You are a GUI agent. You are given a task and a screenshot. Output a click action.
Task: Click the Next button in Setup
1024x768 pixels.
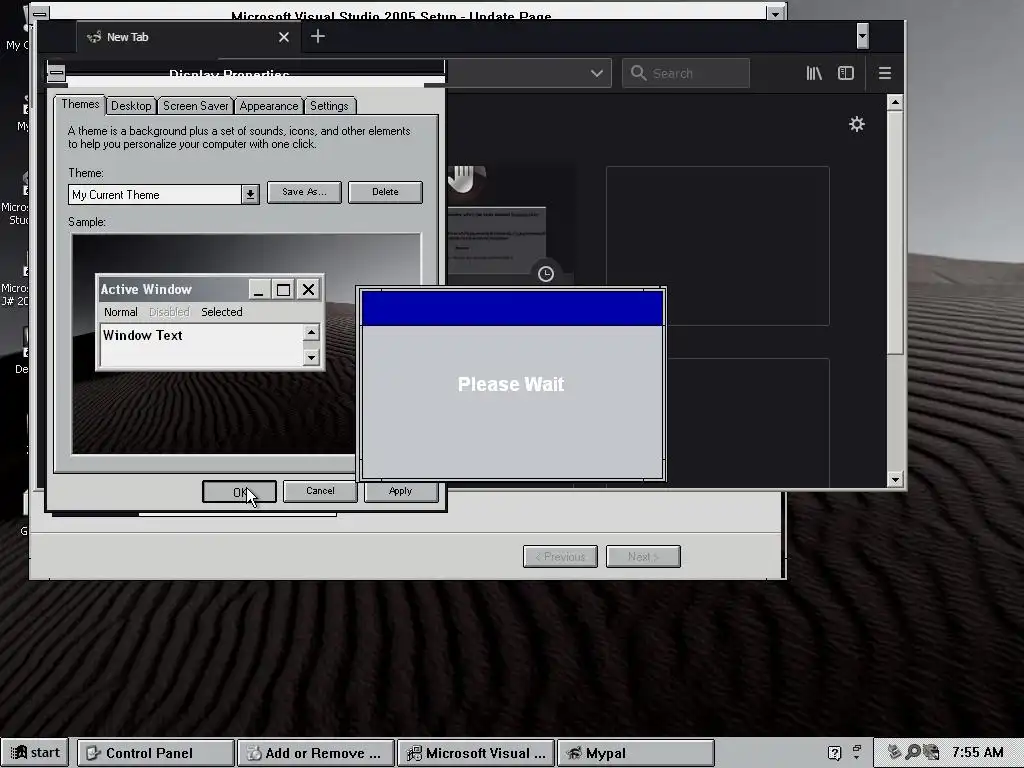[643, 557]
